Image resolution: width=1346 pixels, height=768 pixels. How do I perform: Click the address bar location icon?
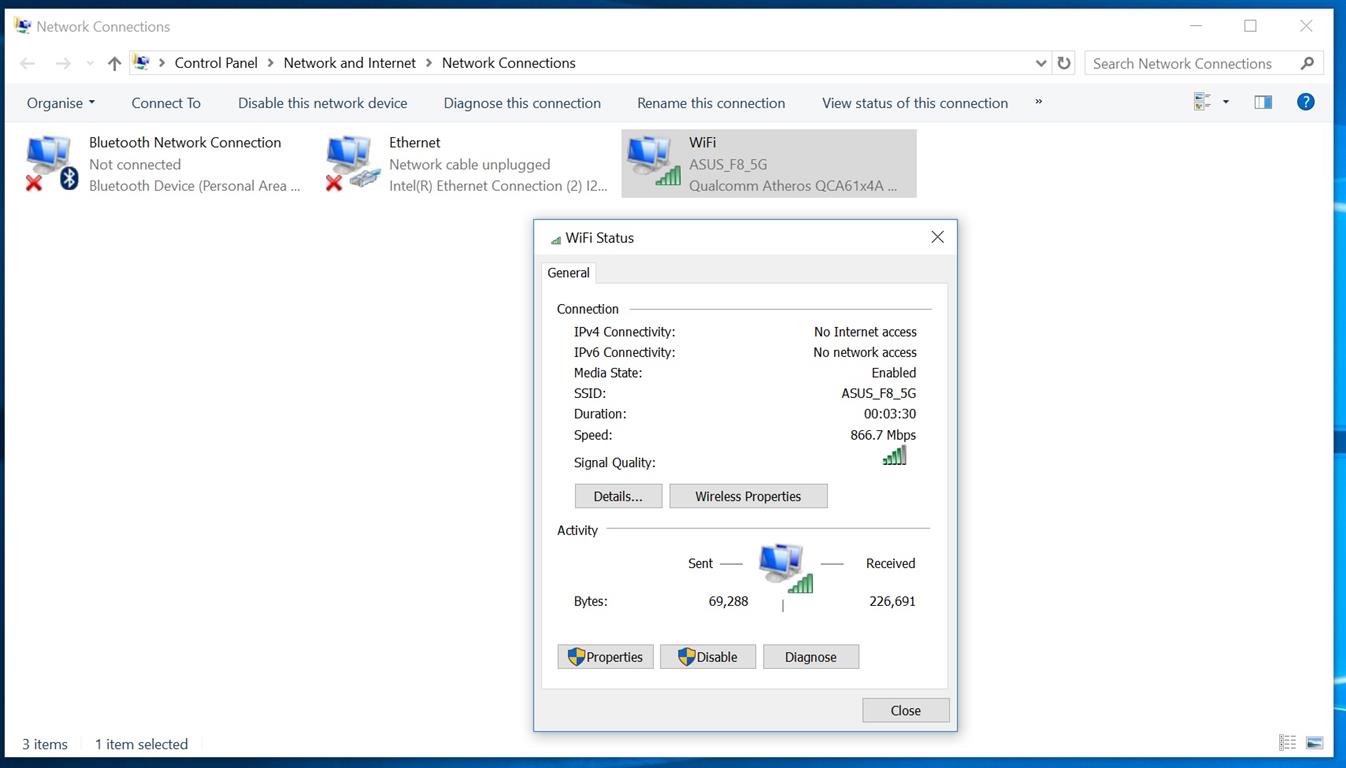pyautogui.click(x=142, y=63)
